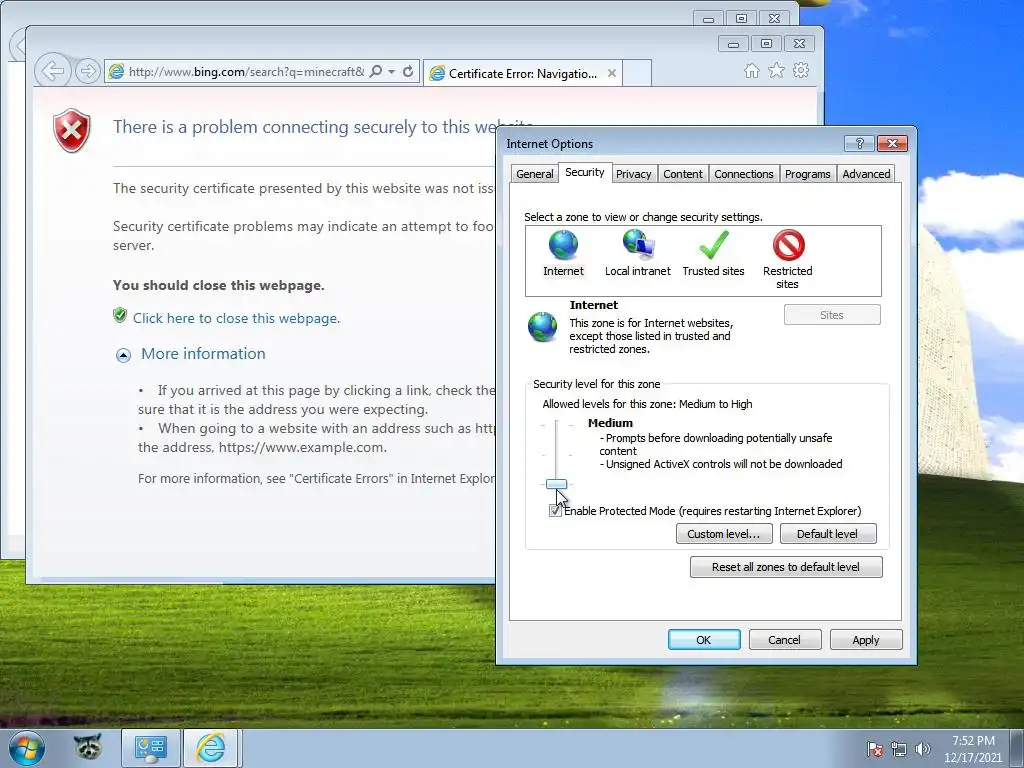Select the Restricted sites zone icon
This screenshot has width=1024, height=768.
coord(788,246)
